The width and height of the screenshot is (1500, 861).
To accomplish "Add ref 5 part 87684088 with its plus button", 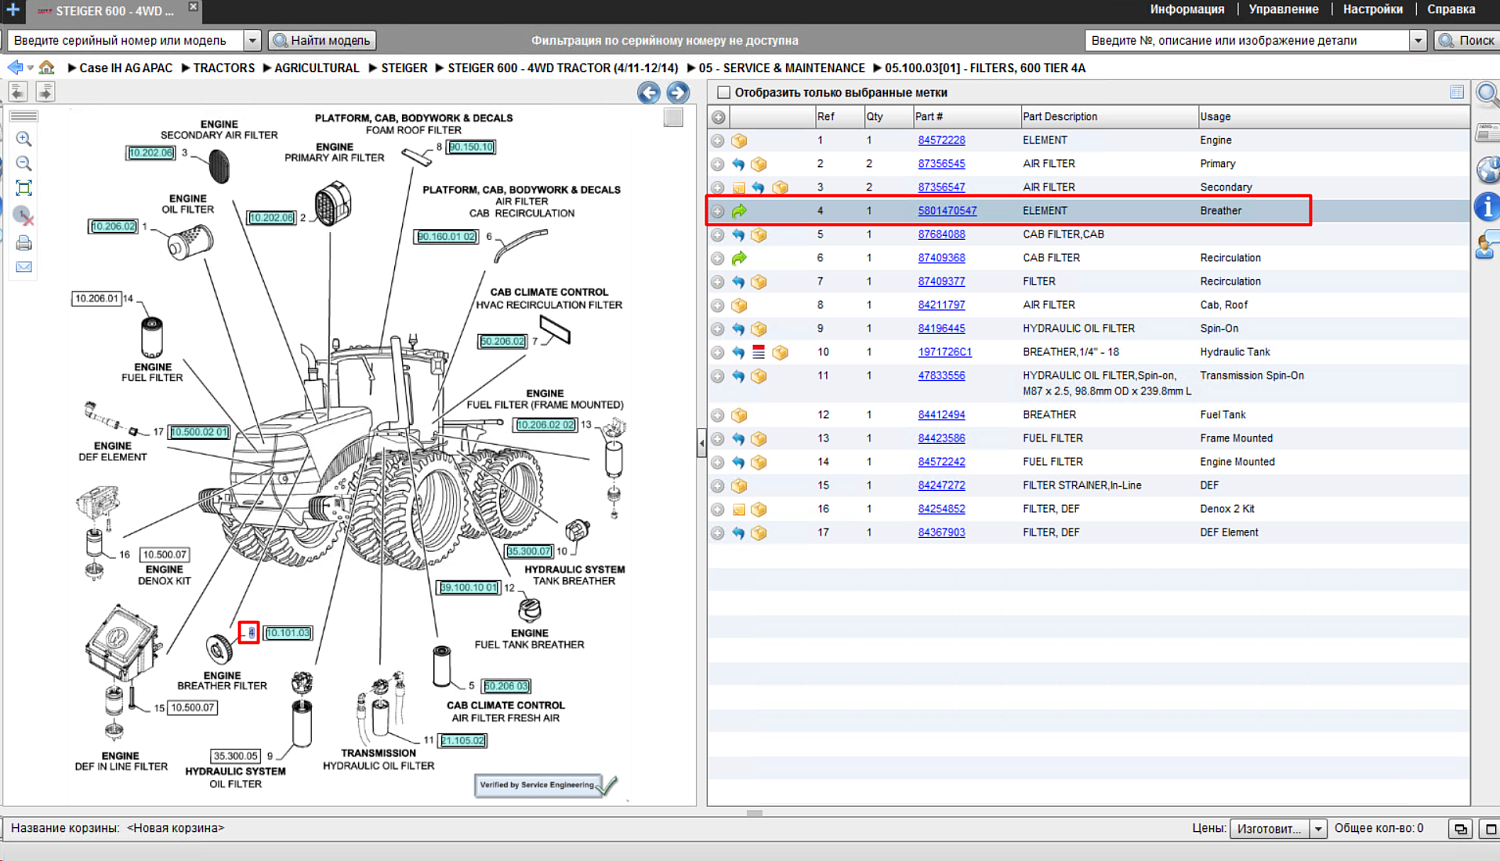I will [x=718, y=235].
